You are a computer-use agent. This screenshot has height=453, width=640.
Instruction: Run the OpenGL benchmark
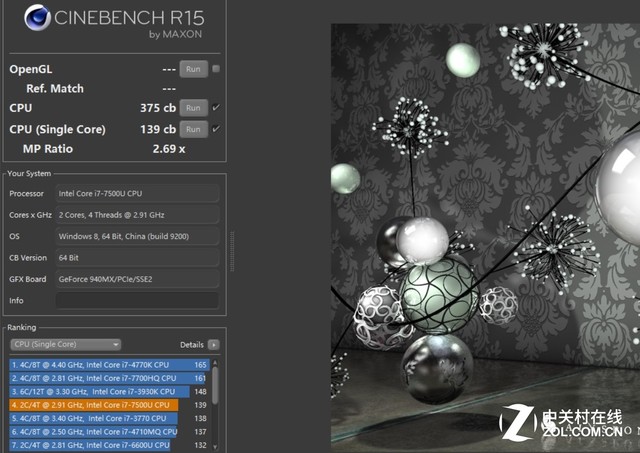[x=193, y=69]
